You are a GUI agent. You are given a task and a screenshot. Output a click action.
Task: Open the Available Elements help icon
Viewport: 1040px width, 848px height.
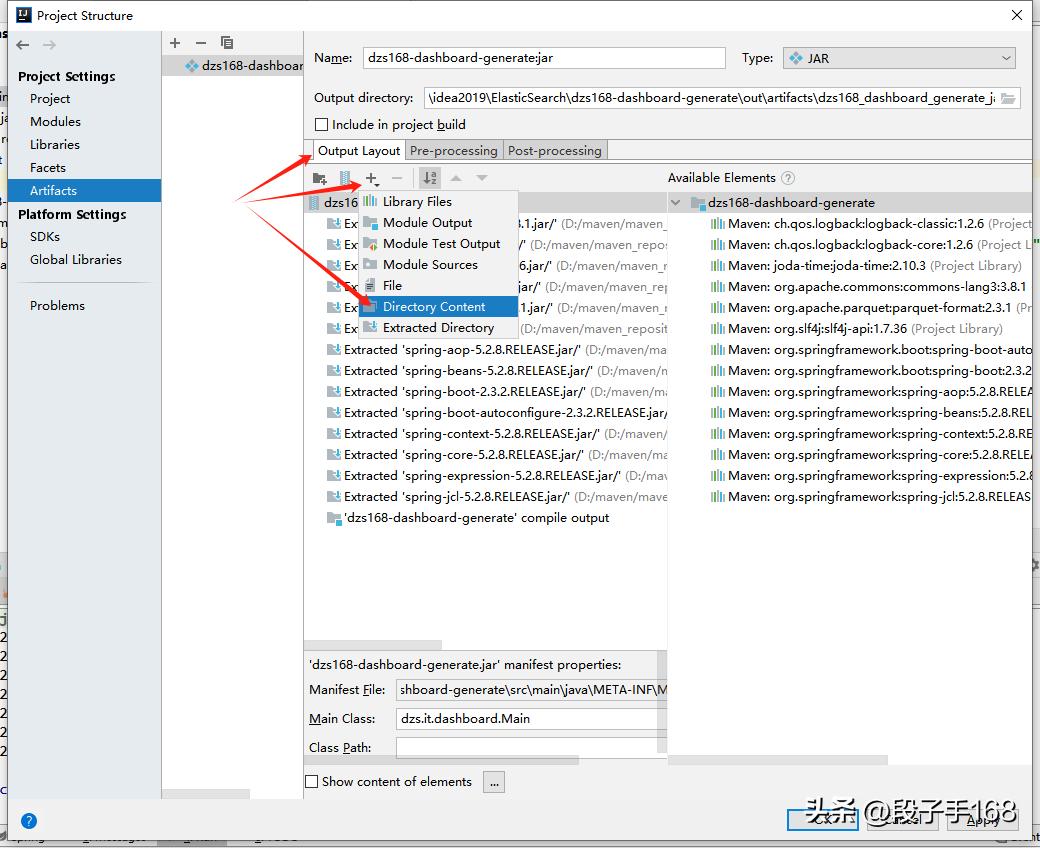tap(788, 178)
